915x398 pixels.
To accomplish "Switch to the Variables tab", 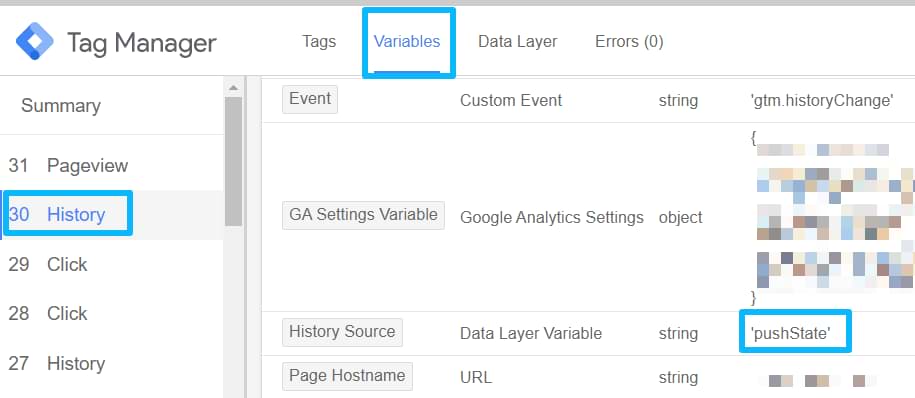I will coord(407,41).
